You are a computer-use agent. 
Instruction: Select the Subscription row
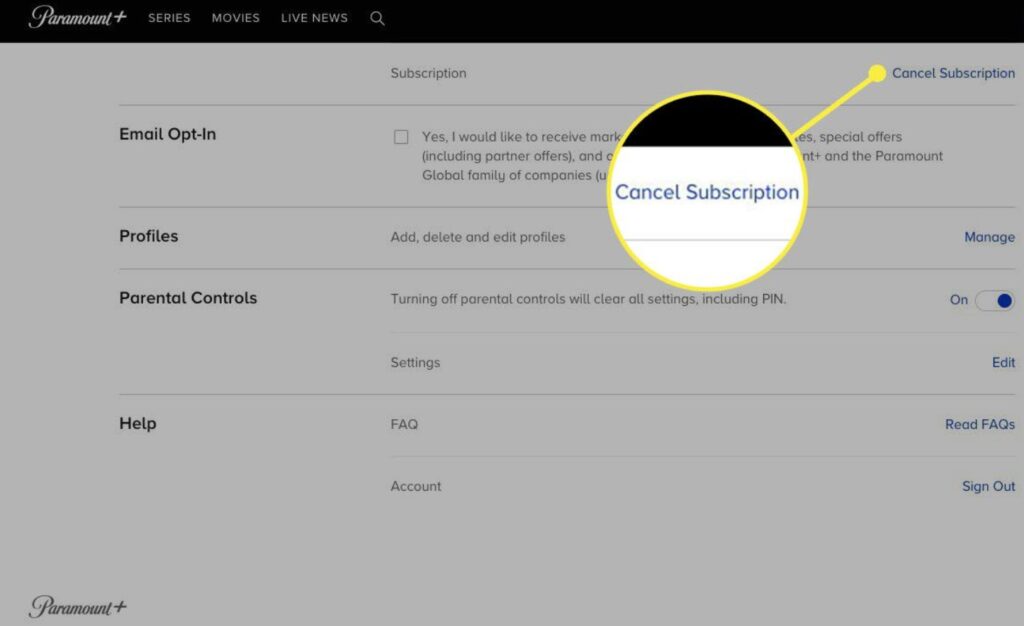pos(428,73)
